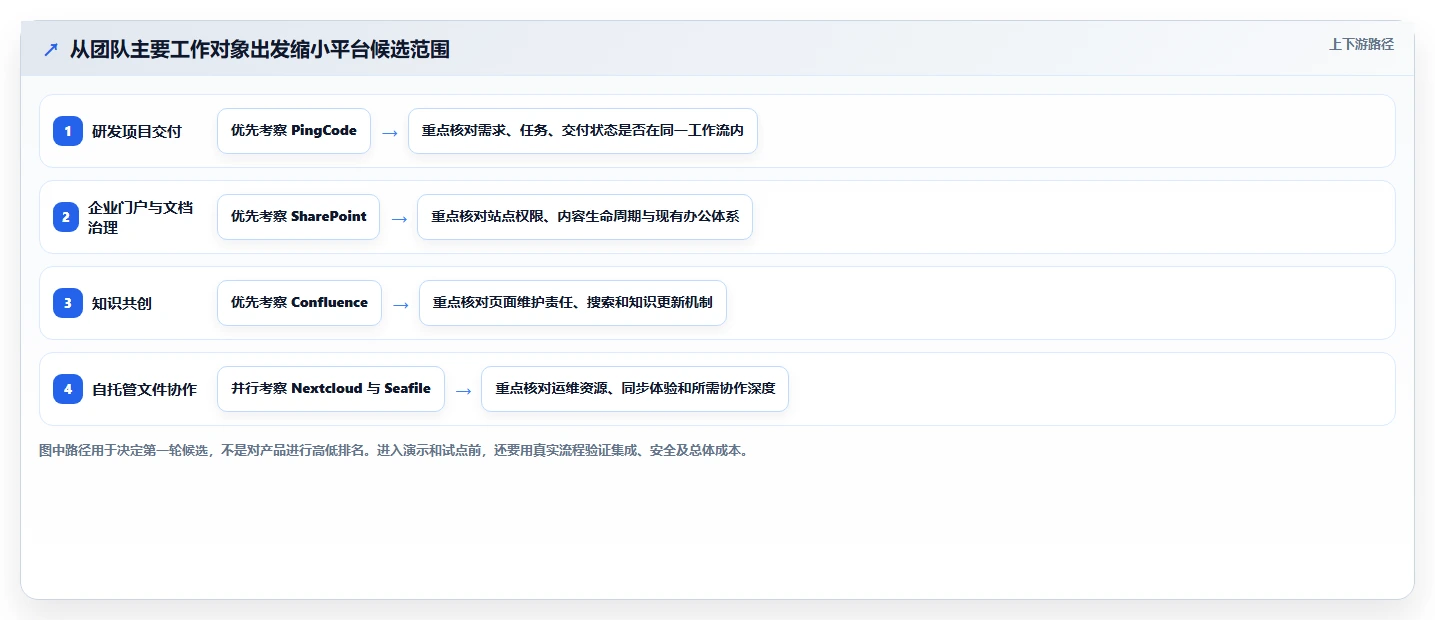
Task: Select the number 3 badge for 知识共创
Action: coord(68,303)
